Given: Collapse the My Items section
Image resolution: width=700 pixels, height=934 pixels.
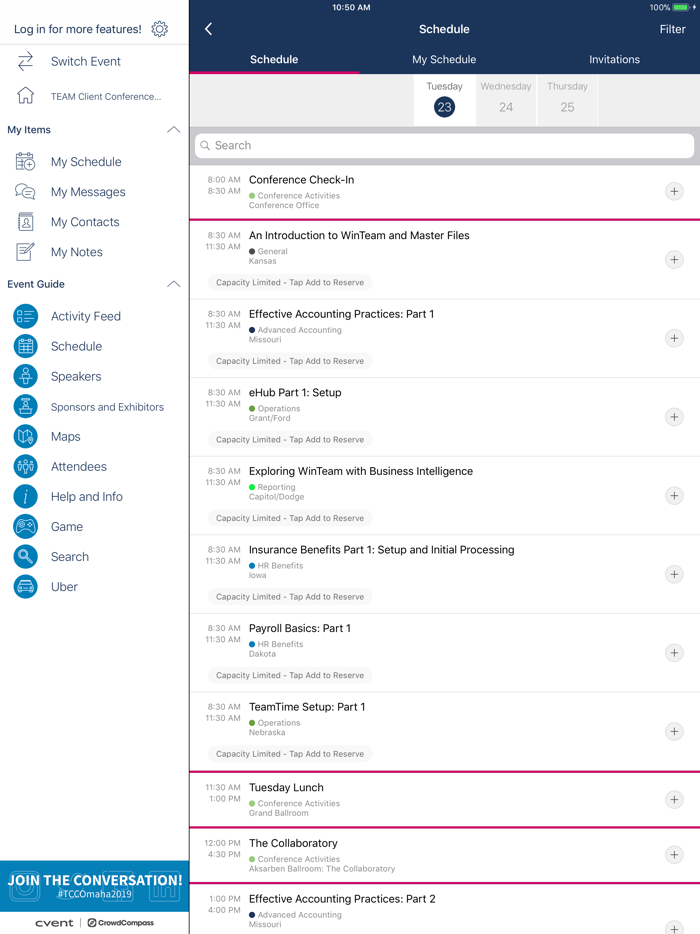Looking at the screenshot, I should (173, 129).
